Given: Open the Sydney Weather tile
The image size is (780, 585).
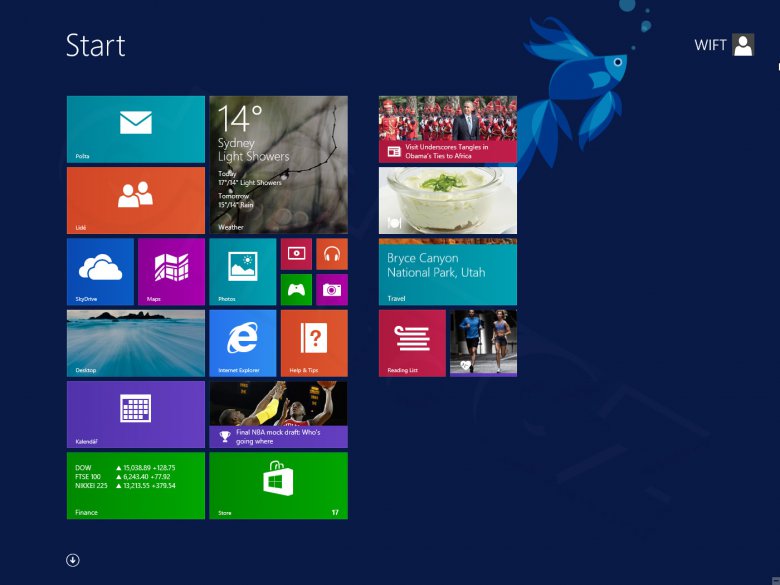Looking at the screenshot, I should (x=279, y=165).
